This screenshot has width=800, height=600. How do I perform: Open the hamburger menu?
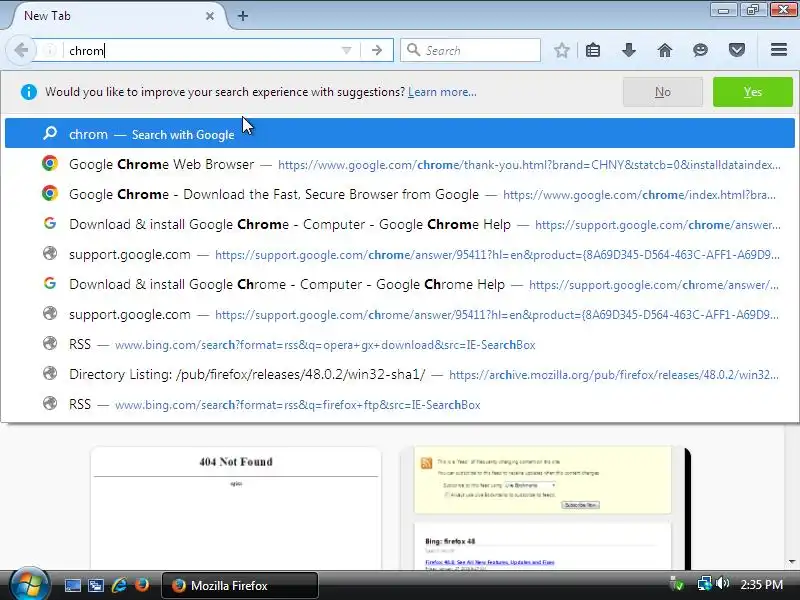[x=779, y=49]
